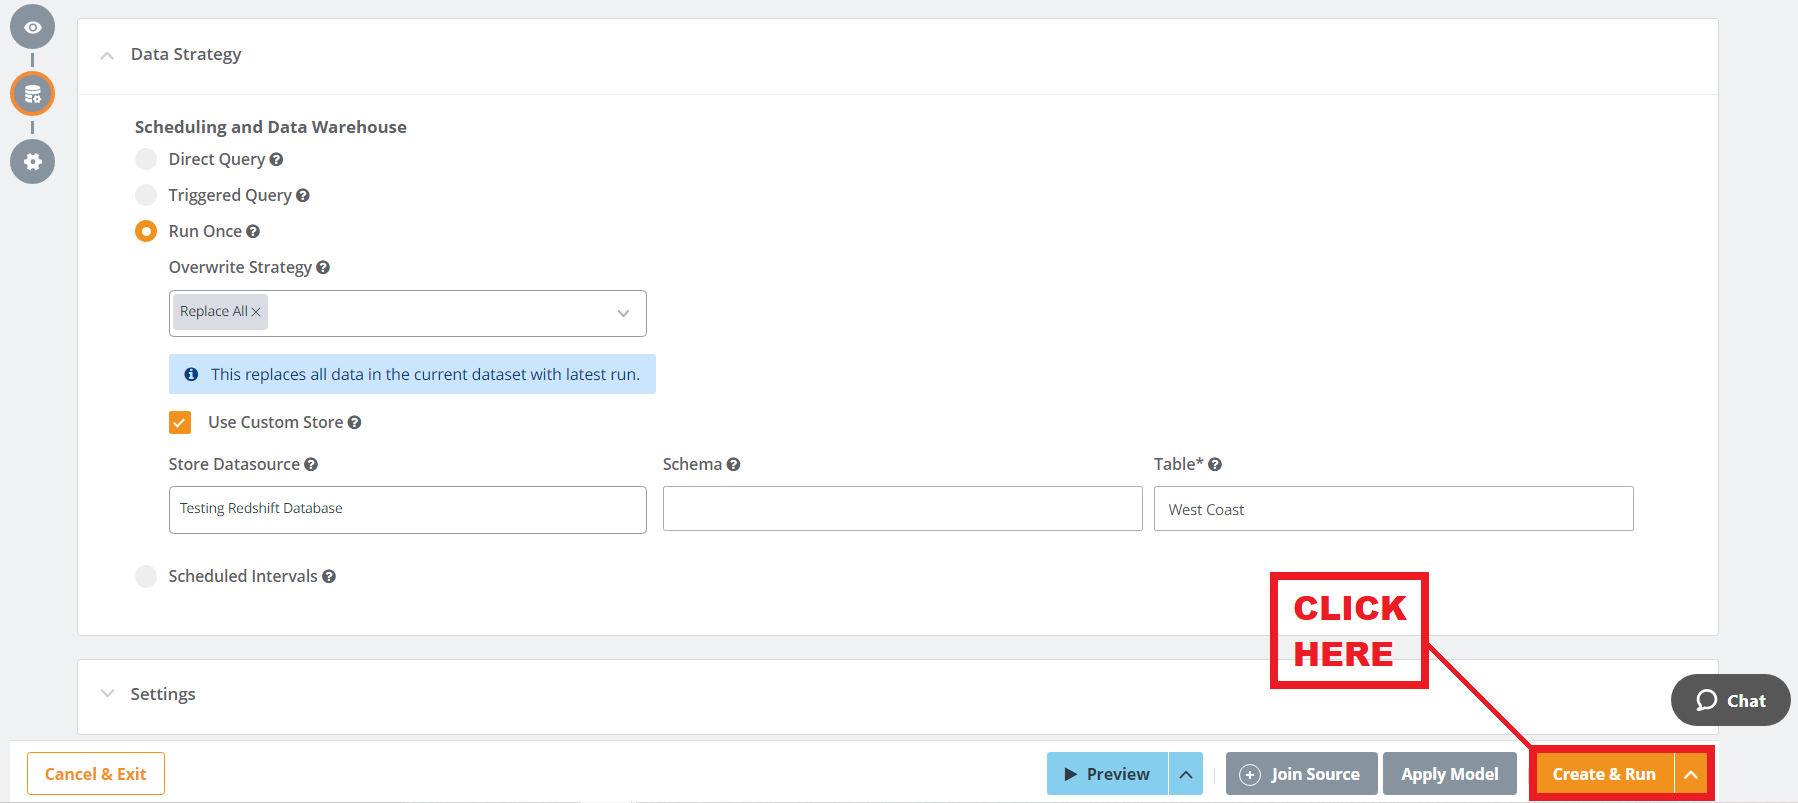Image resolution: width=1798 pixels, height=803 pixels.
Task: Click the Cancel & Exit button
Action: [96, 774]
